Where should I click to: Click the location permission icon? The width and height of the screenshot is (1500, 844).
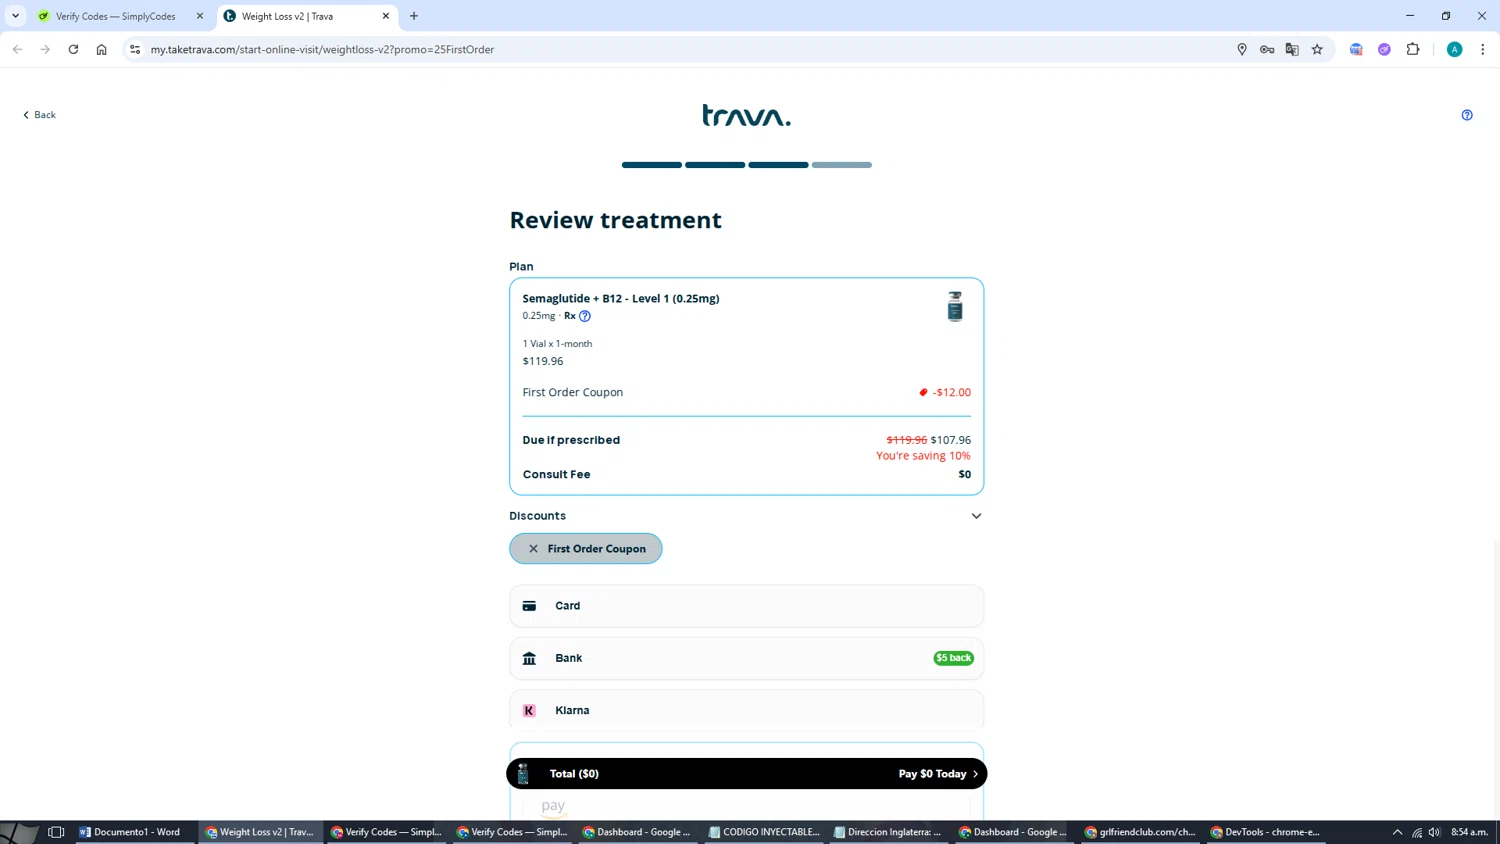coord(1242,49)
